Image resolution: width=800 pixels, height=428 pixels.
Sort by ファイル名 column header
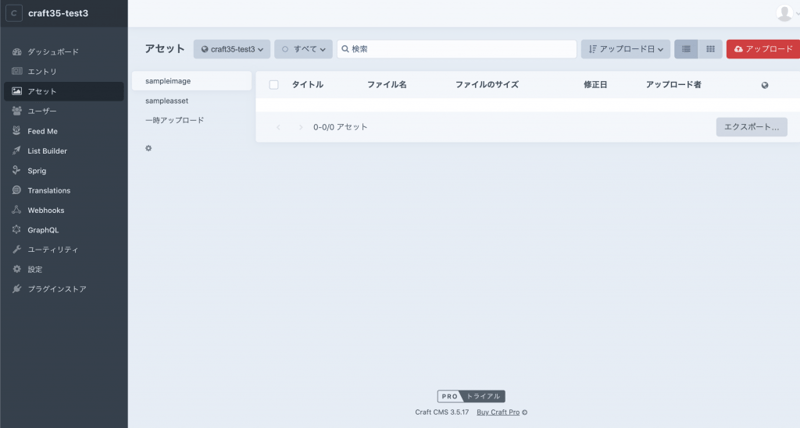tap(387, 85)
